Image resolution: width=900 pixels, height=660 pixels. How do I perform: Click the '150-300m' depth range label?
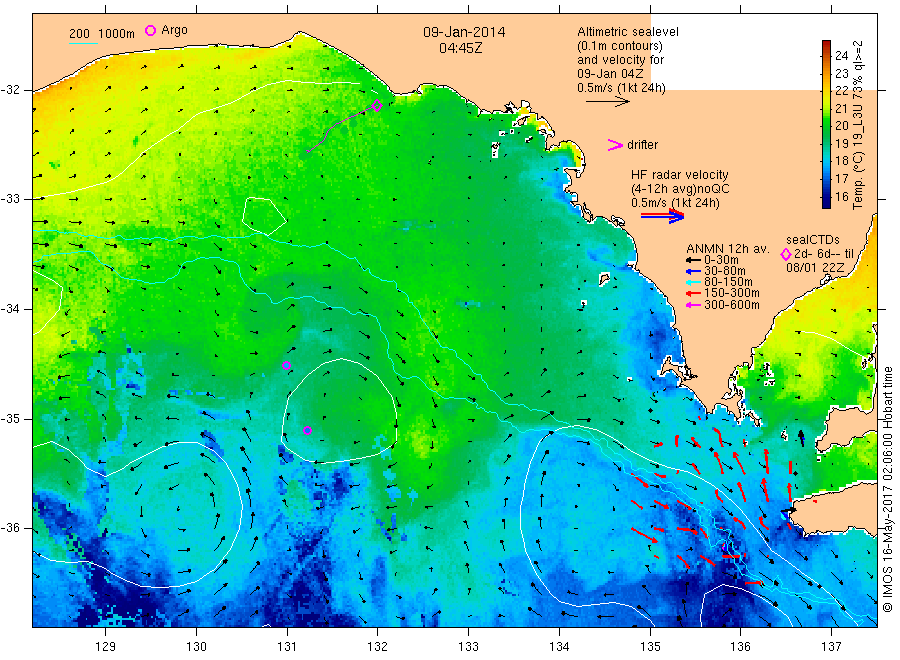731,293
